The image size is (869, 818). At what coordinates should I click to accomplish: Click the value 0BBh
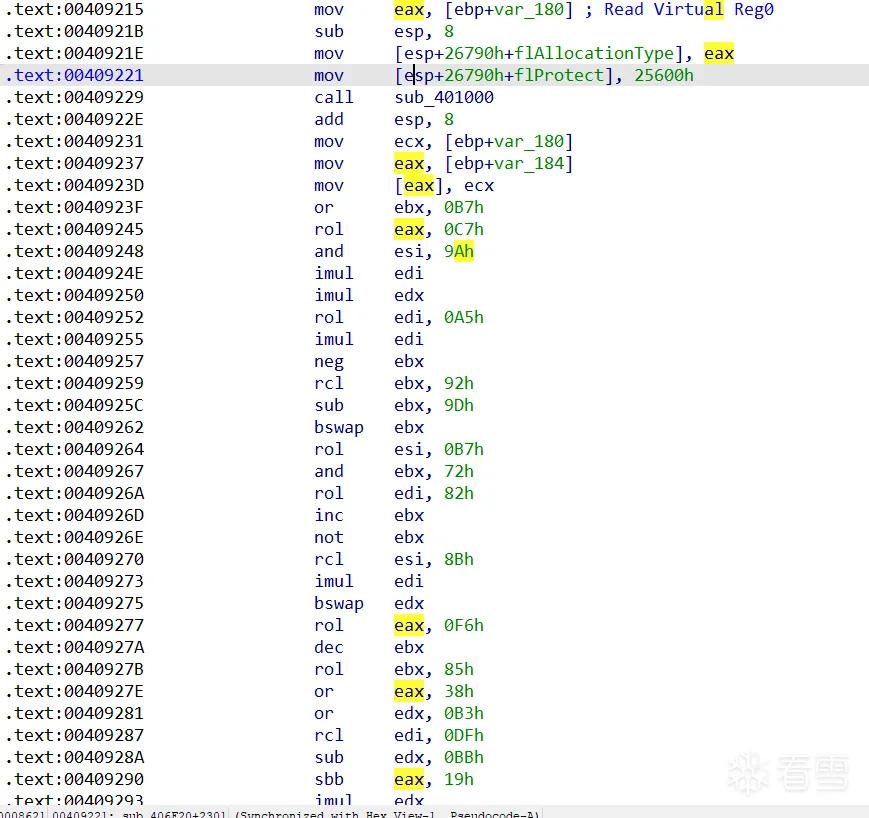pyautogui.click(x=464, y=758)
